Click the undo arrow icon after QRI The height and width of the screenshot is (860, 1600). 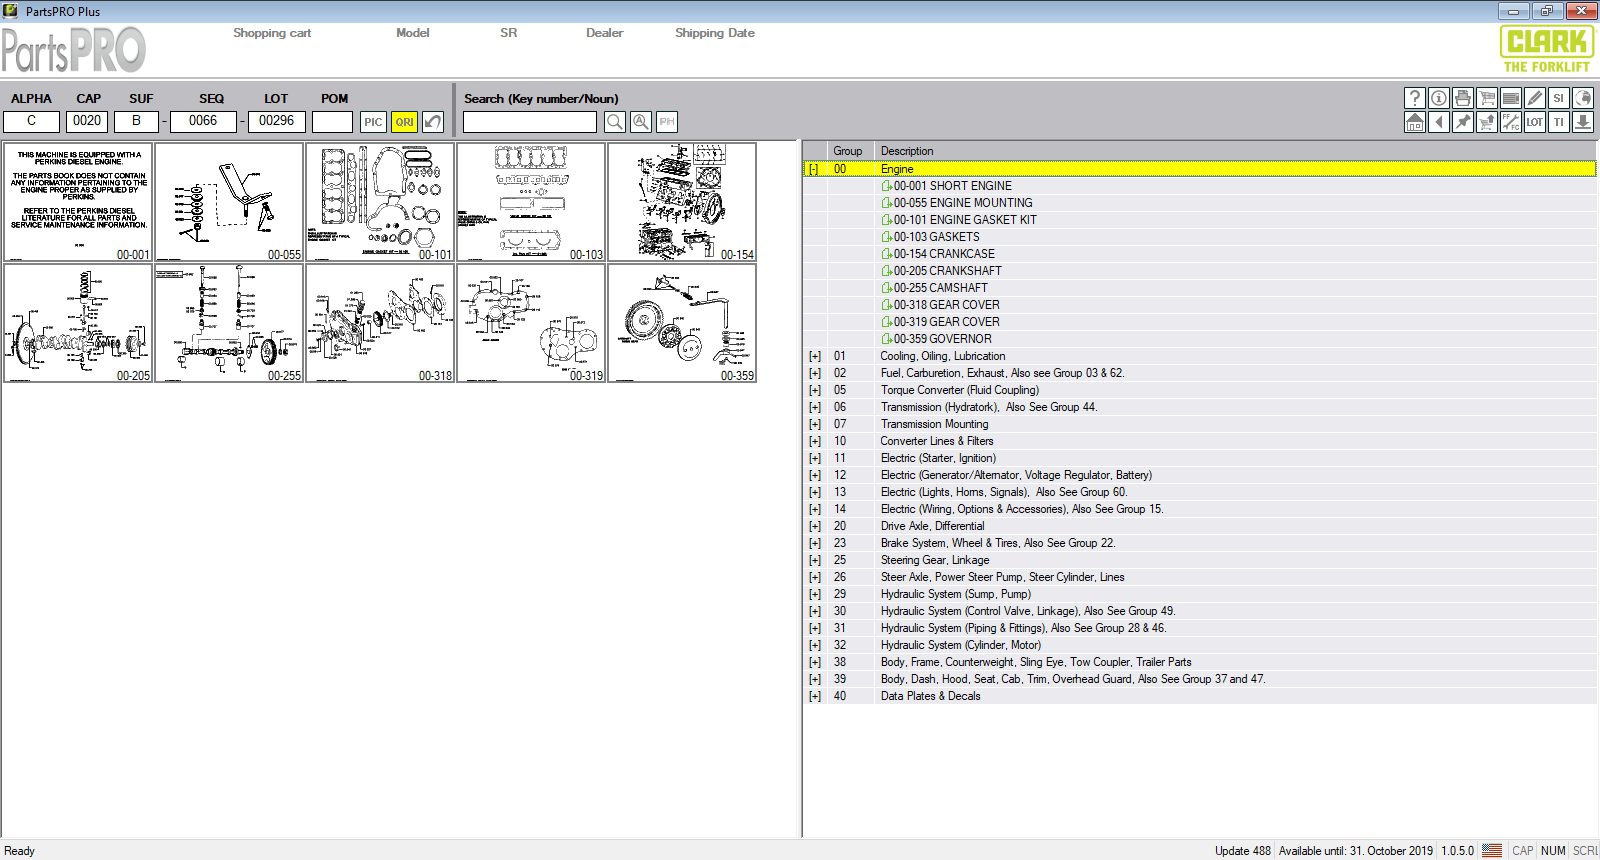click(433, 122)
